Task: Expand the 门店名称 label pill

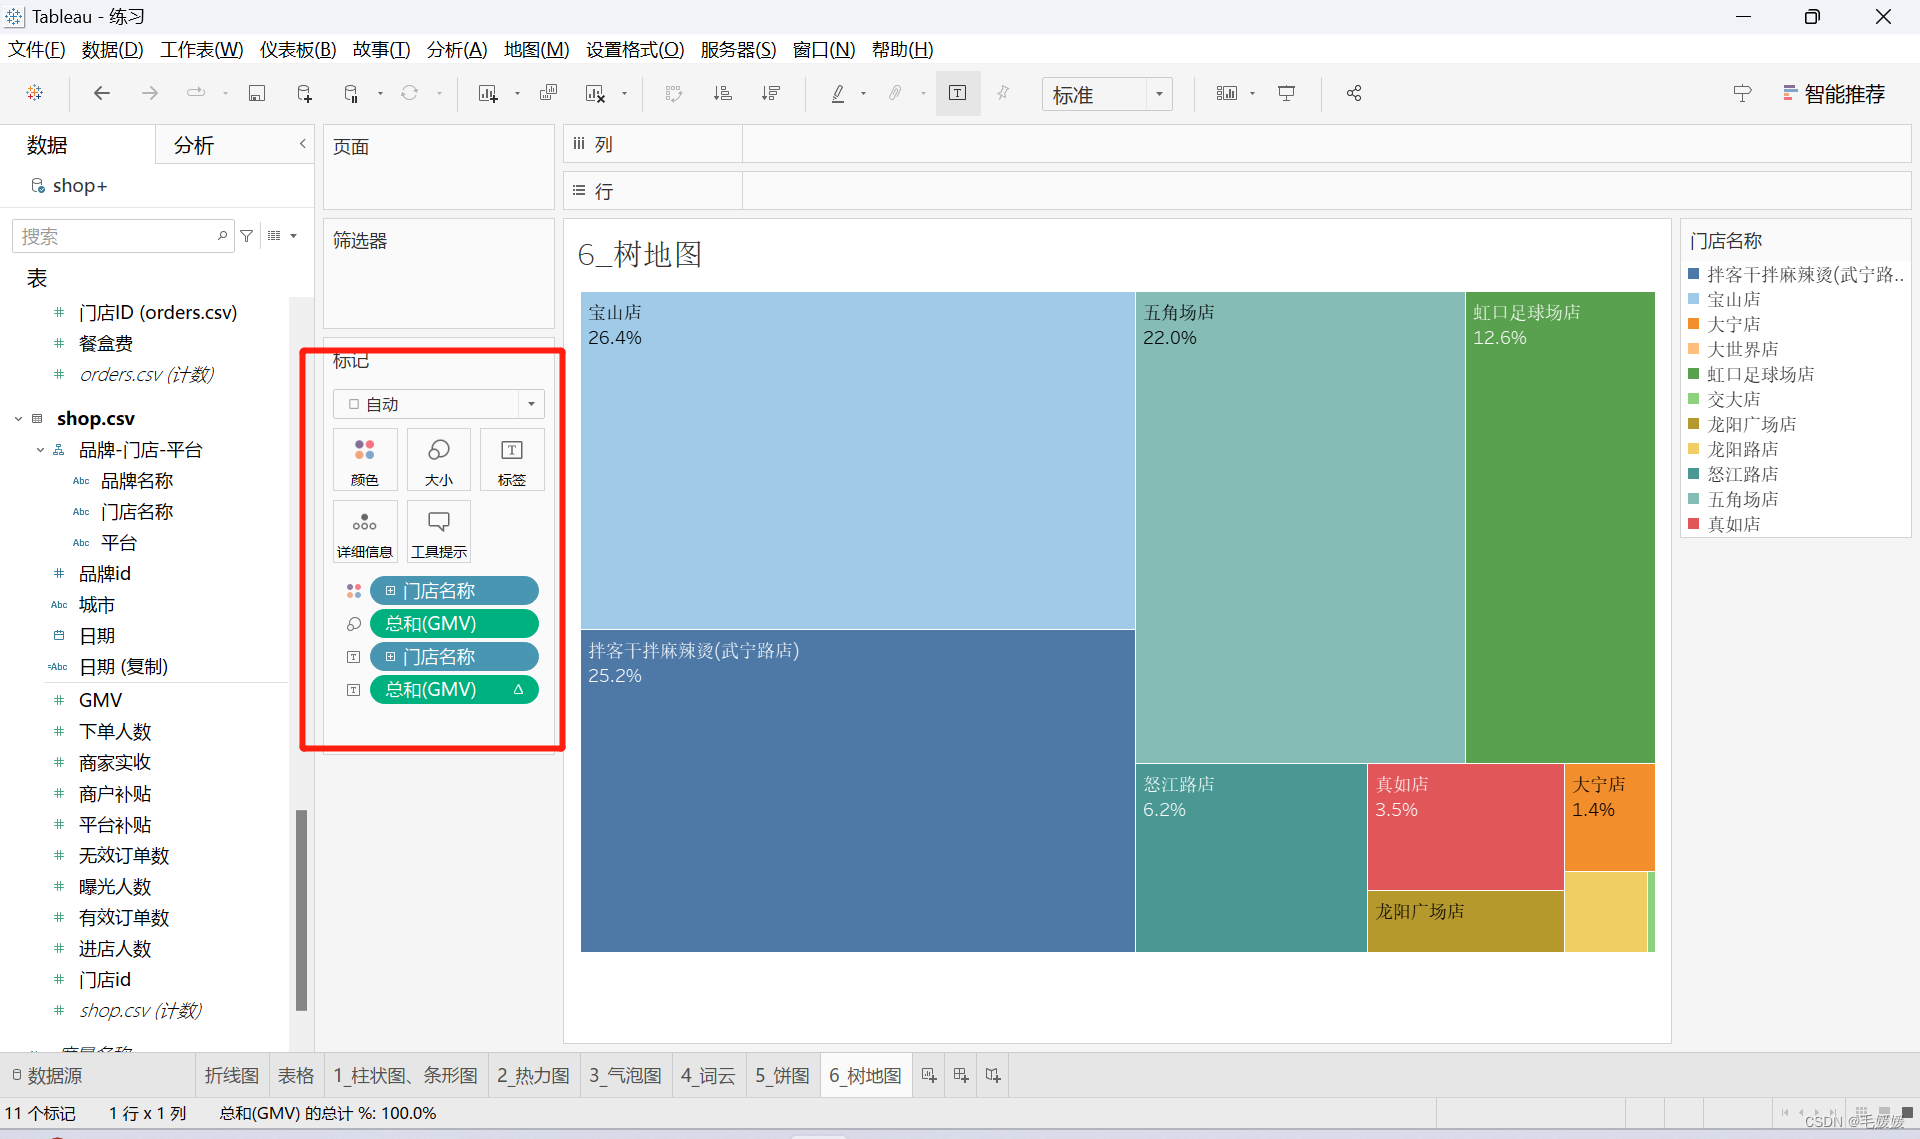Action: pos(391,657)
